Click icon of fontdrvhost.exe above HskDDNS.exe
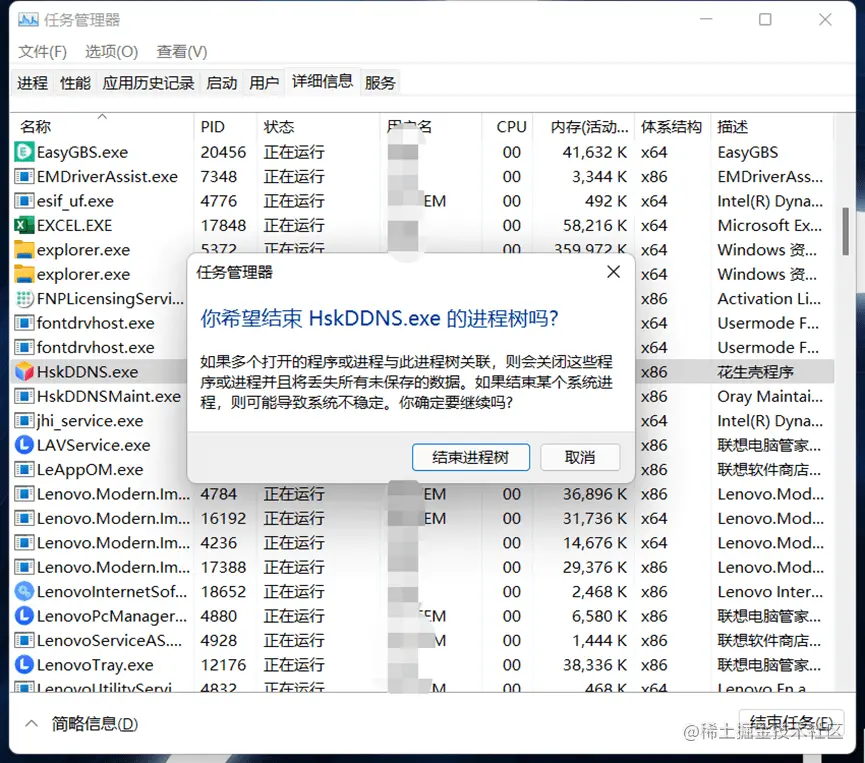 [24, 347]
